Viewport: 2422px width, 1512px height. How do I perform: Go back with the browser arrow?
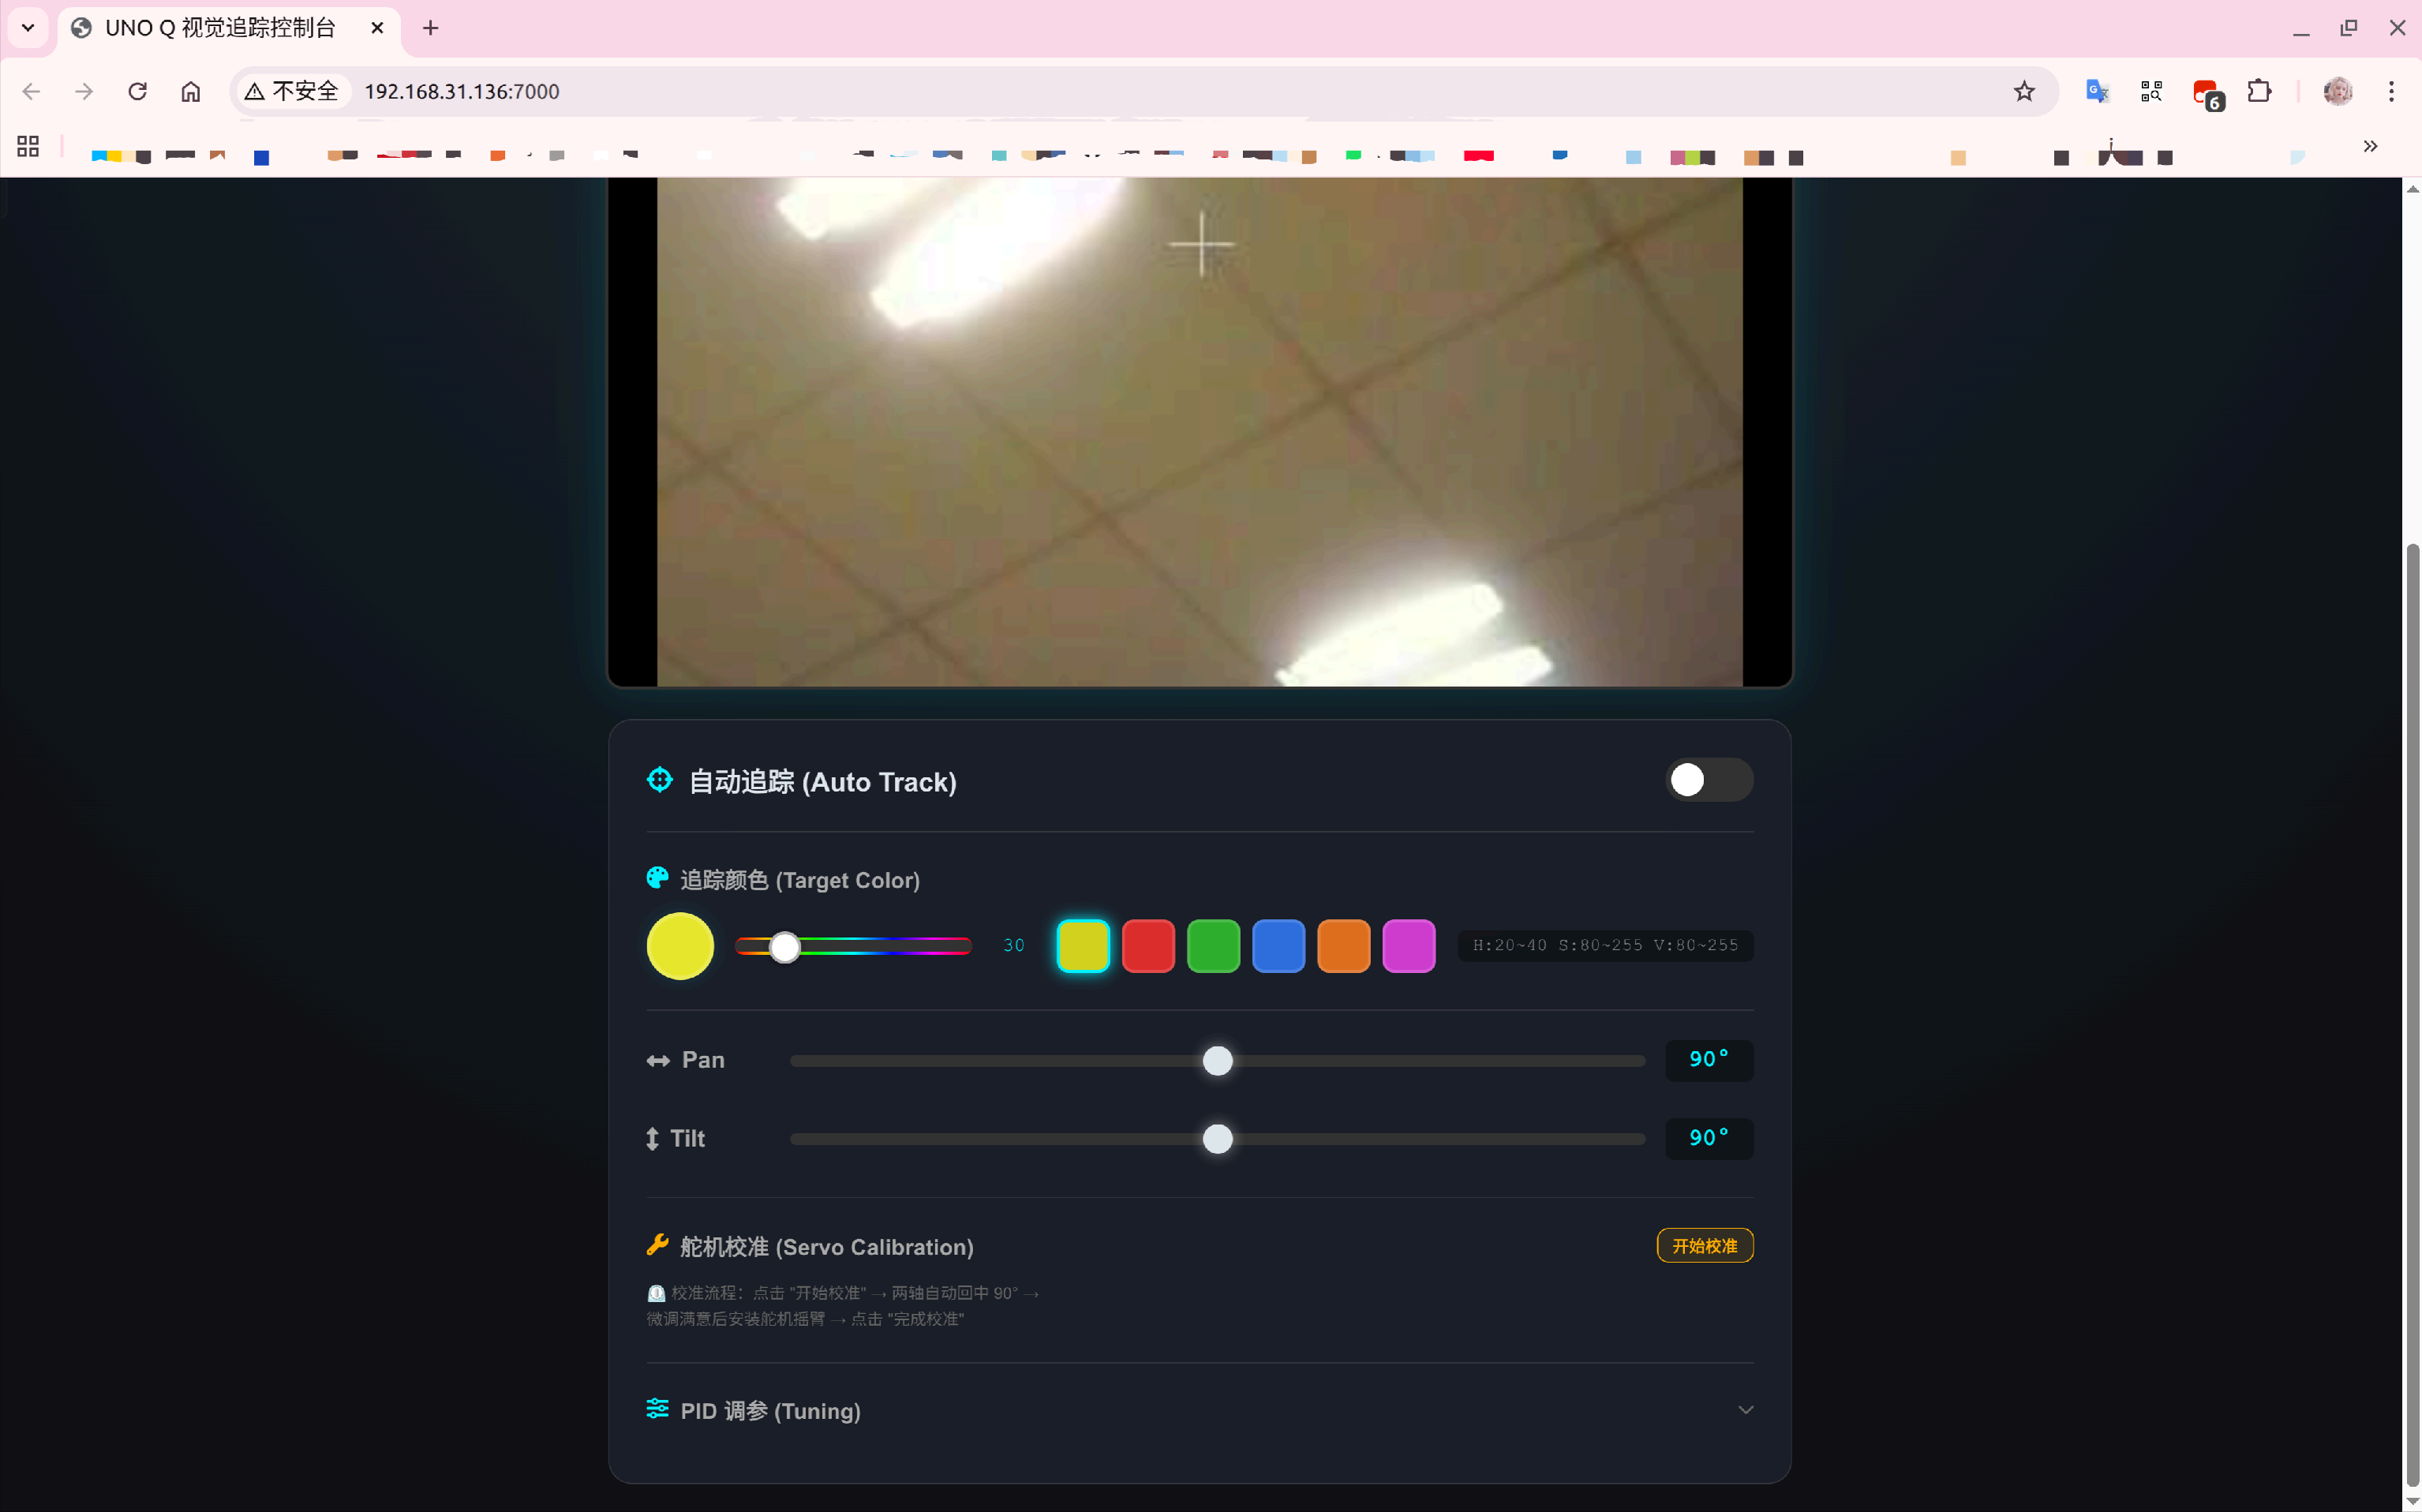31,92
